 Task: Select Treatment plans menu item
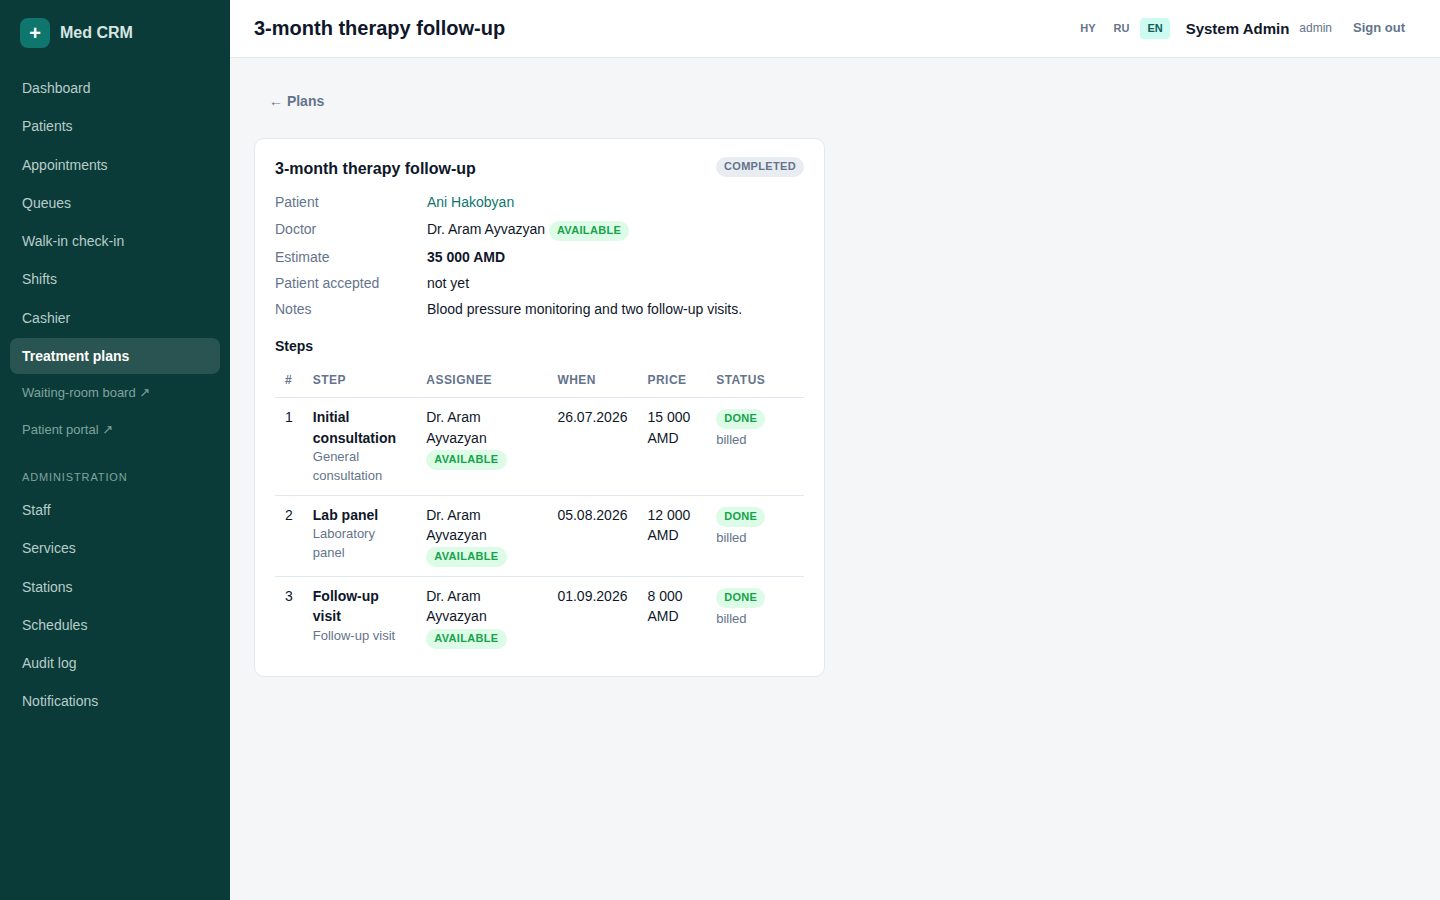tap(115, 356)
